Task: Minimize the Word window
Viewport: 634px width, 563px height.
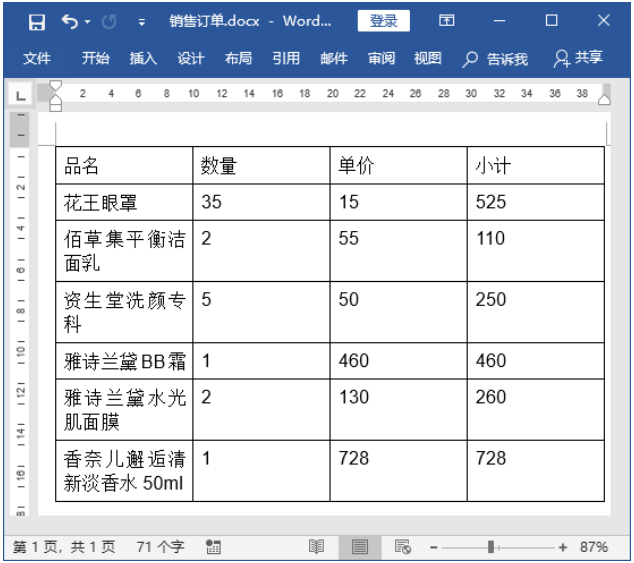Action: [x=499, y=21]
